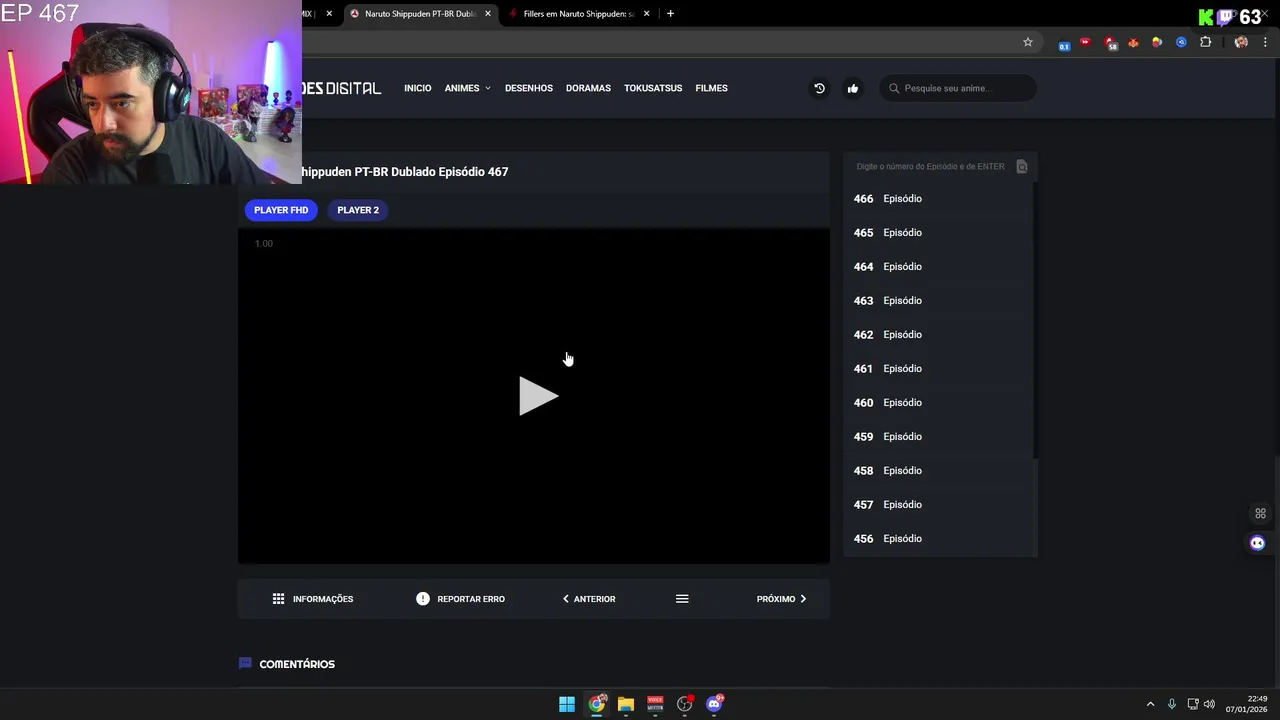Viewport: 1280px width, 720px height.
Task: Show hidden system tray icons chevron
Action: 1150,704
